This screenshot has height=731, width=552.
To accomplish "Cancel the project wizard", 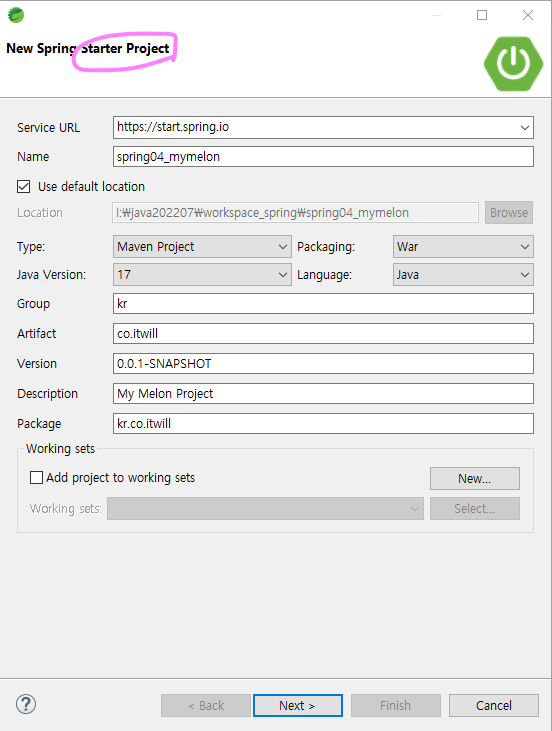I will pos(494,705).
